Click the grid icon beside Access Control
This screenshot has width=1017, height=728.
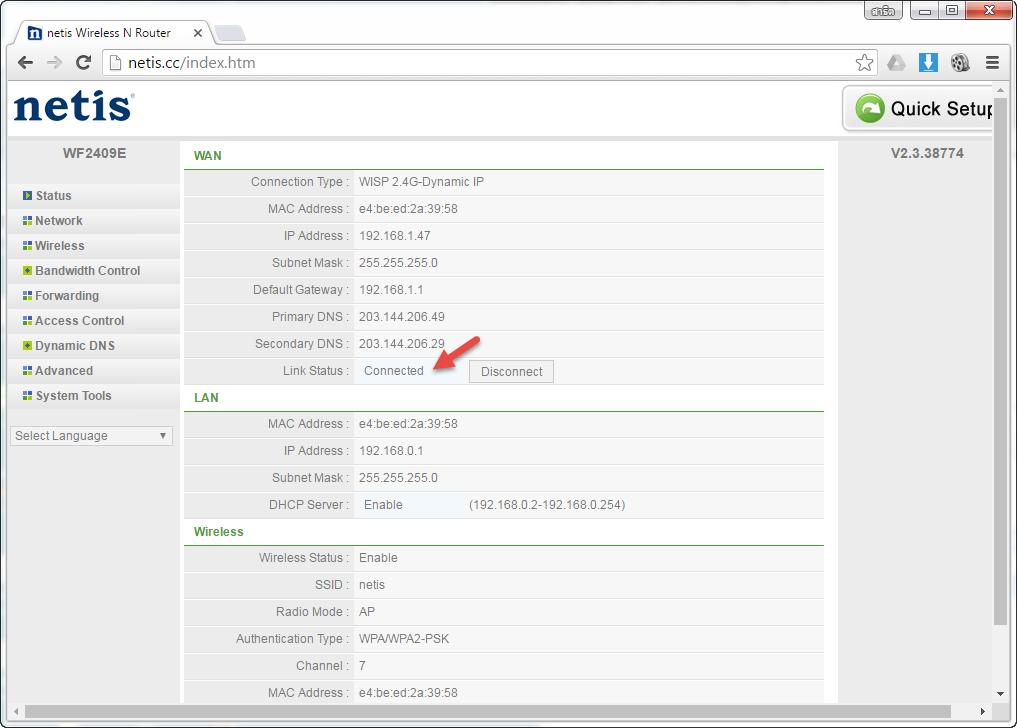pos(27,321)
